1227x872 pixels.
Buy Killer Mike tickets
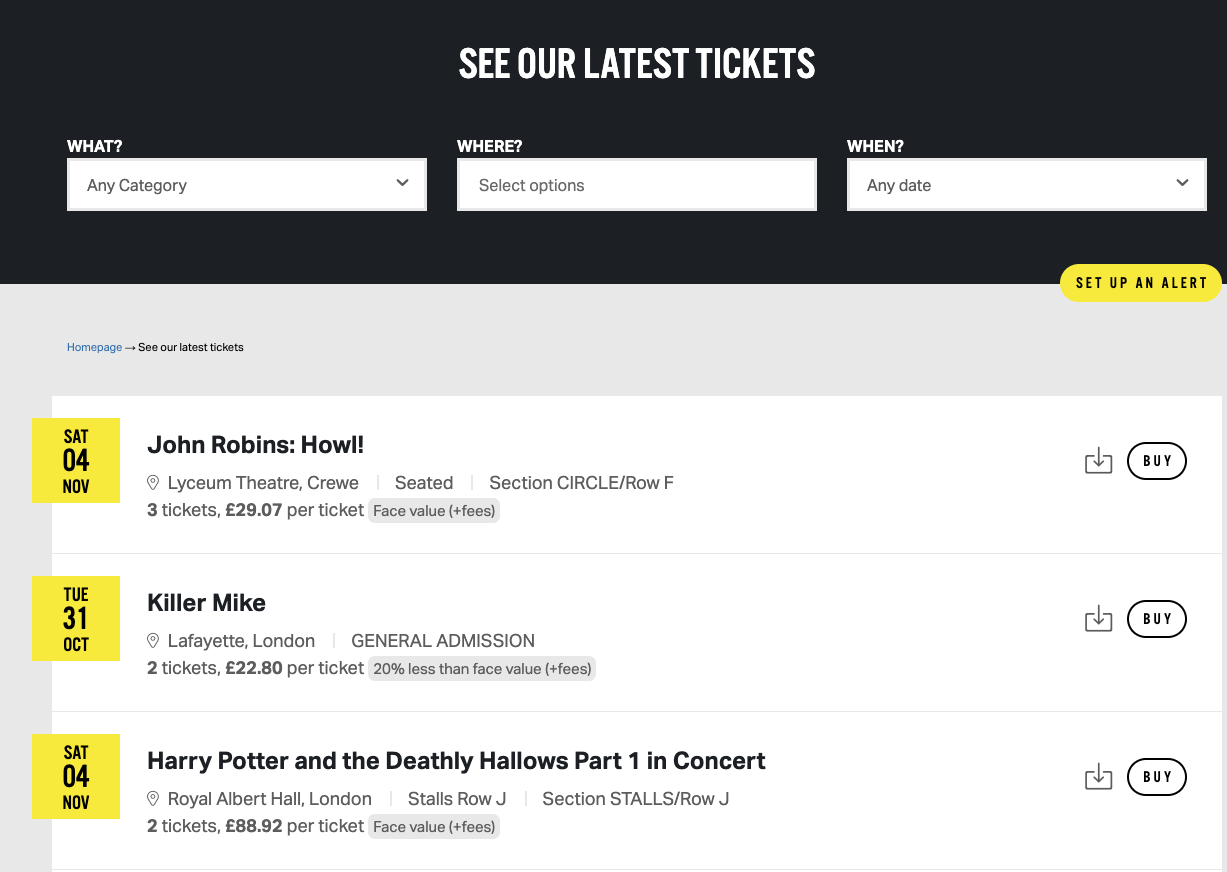coord(1157,619)
